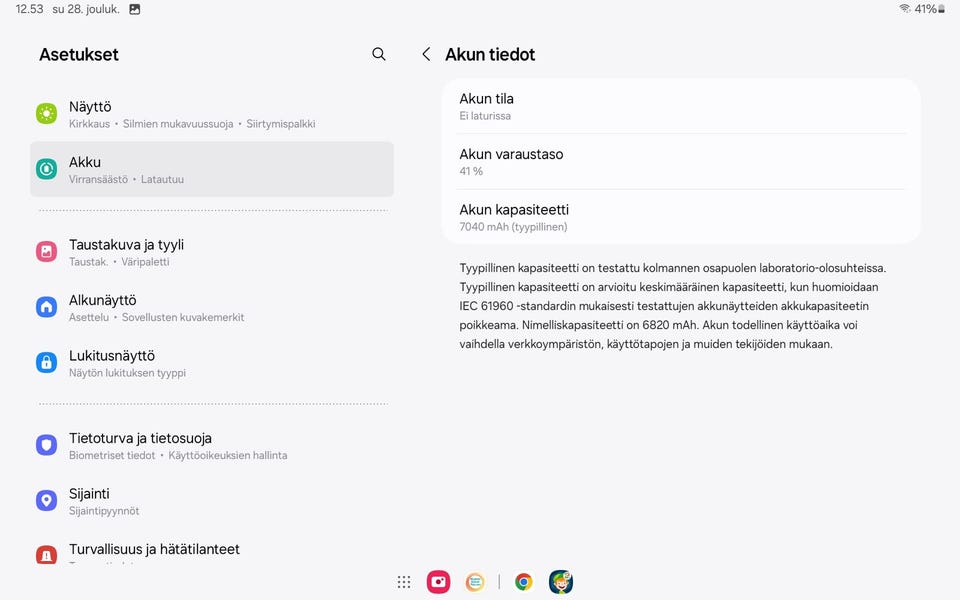Open the Akku menu entry

[212, 169]
